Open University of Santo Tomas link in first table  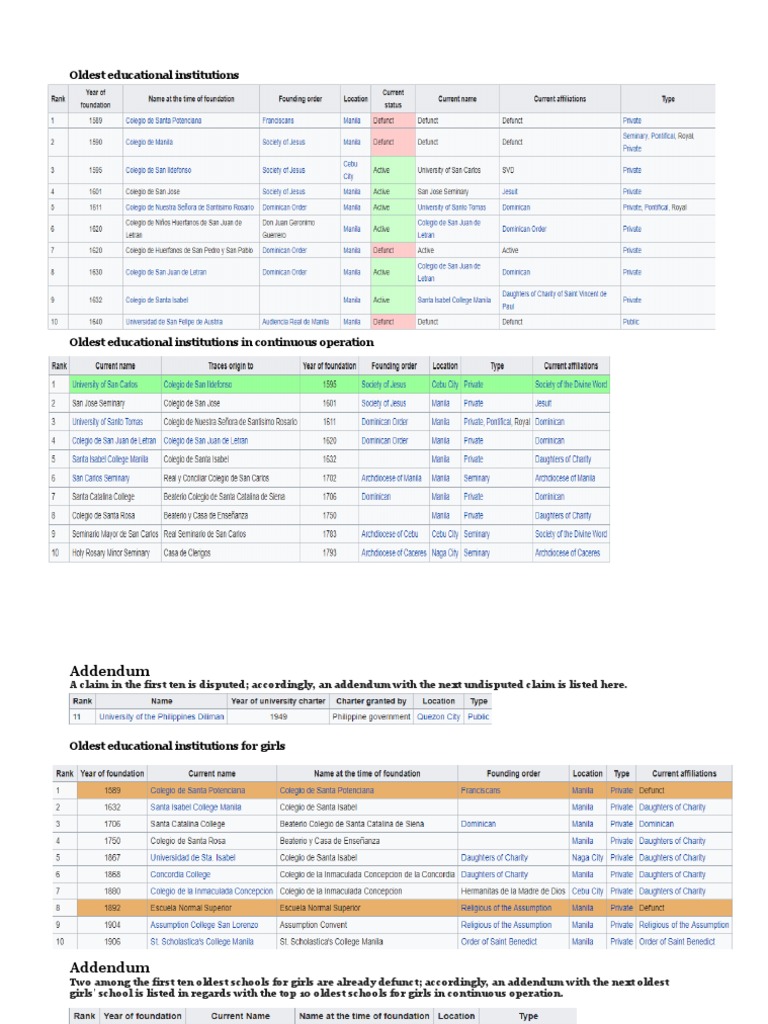click(x=451, y=207)
